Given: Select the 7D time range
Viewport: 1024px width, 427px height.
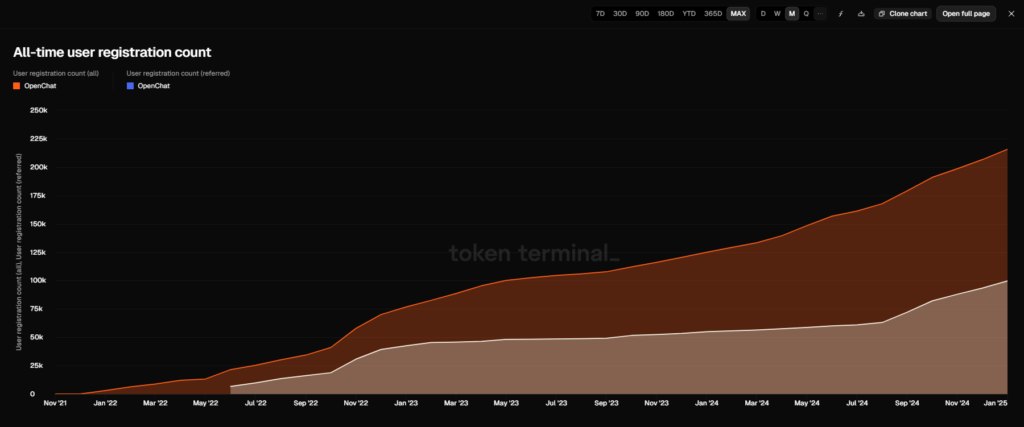Looking at the screenshot, I should tap(600, 14).
